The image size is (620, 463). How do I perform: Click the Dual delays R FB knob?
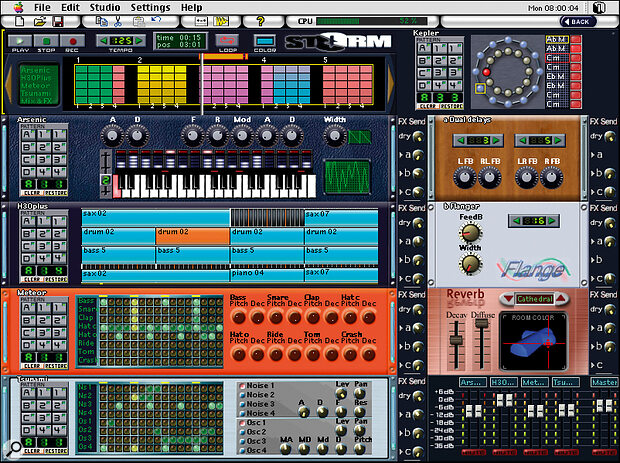(x=551, y=177)
